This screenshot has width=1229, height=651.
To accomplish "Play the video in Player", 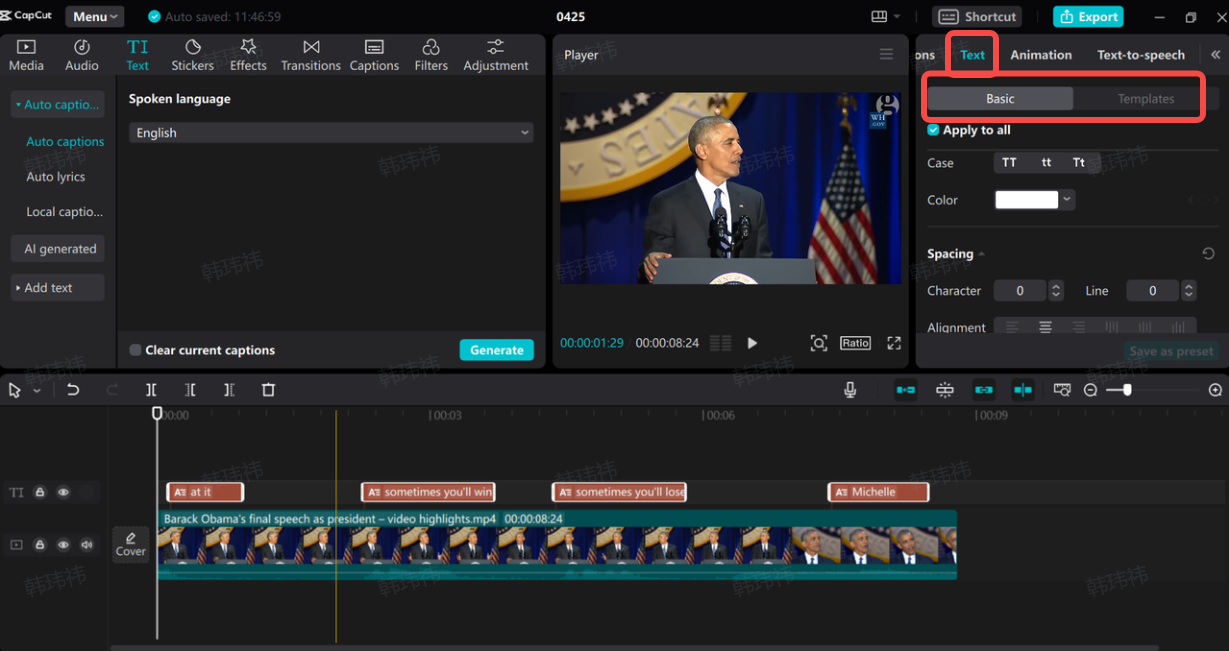I will coord(752,343).
